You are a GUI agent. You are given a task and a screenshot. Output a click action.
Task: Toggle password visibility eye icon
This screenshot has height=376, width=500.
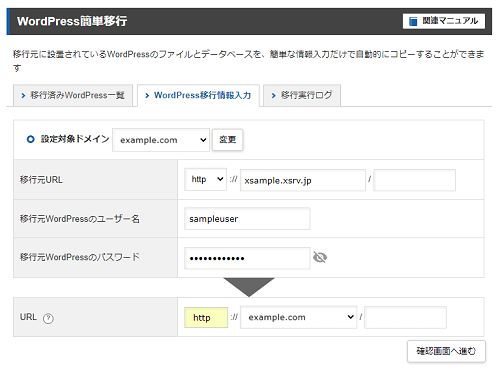(x=320, y=257)
